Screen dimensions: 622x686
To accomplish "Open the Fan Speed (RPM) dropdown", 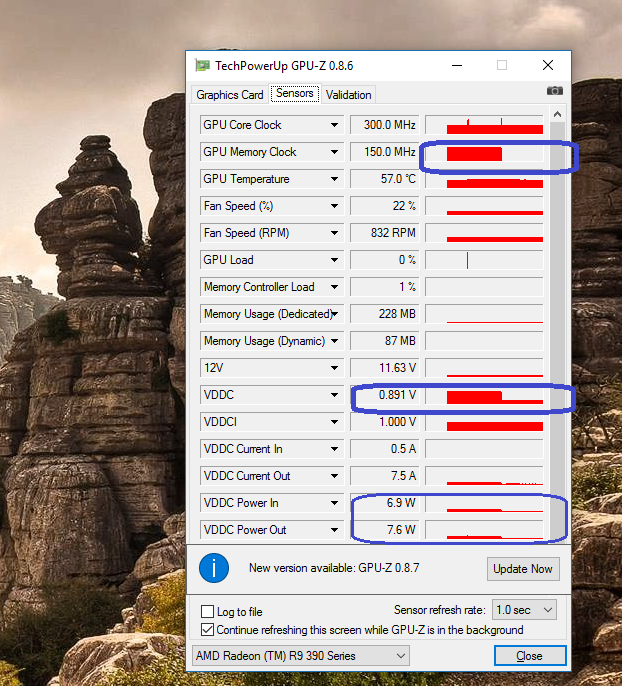I will point(334,233).
